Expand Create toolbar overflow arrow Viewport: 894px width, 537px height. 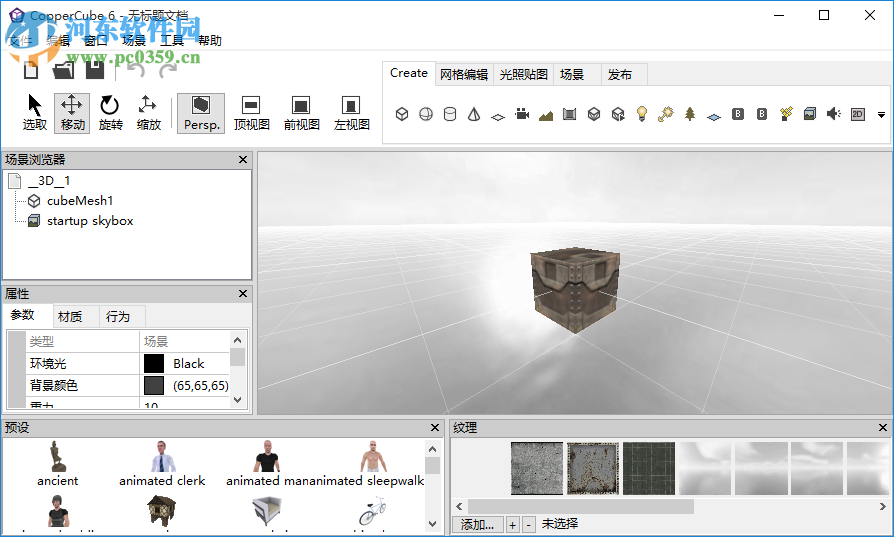881,115
